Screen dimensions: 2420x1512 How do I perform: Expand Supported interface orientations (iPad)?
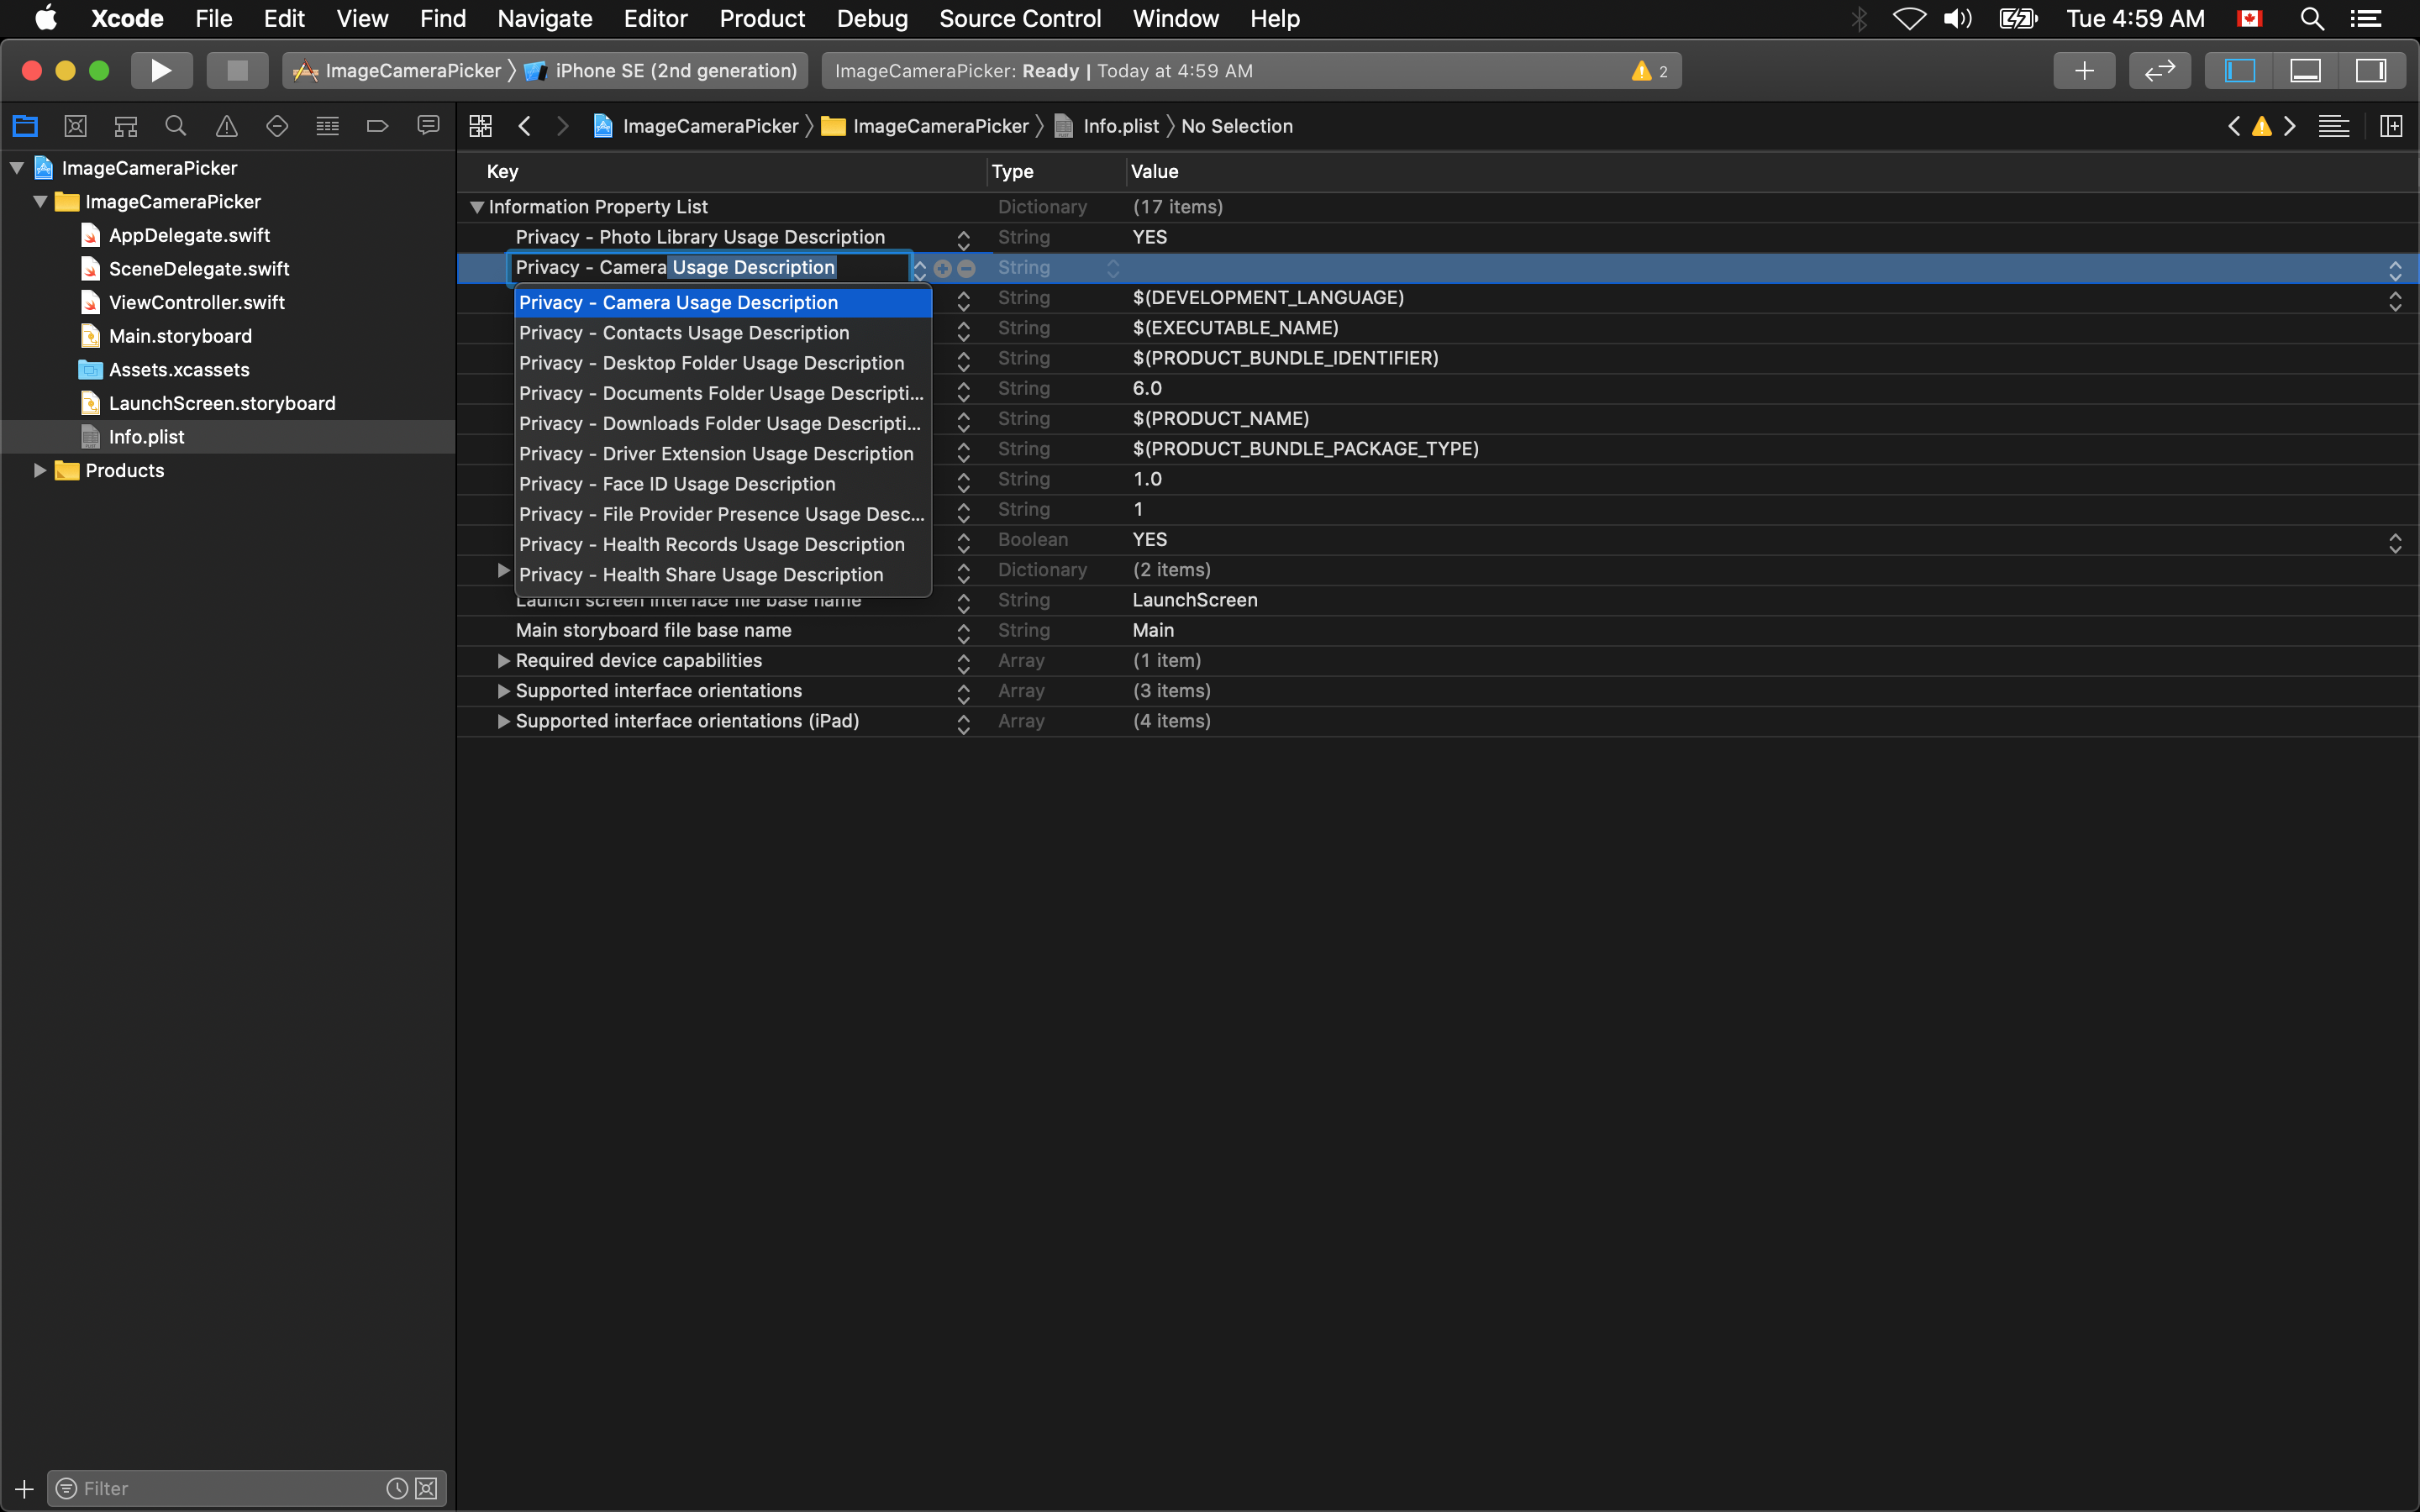[x=504, y=721]
